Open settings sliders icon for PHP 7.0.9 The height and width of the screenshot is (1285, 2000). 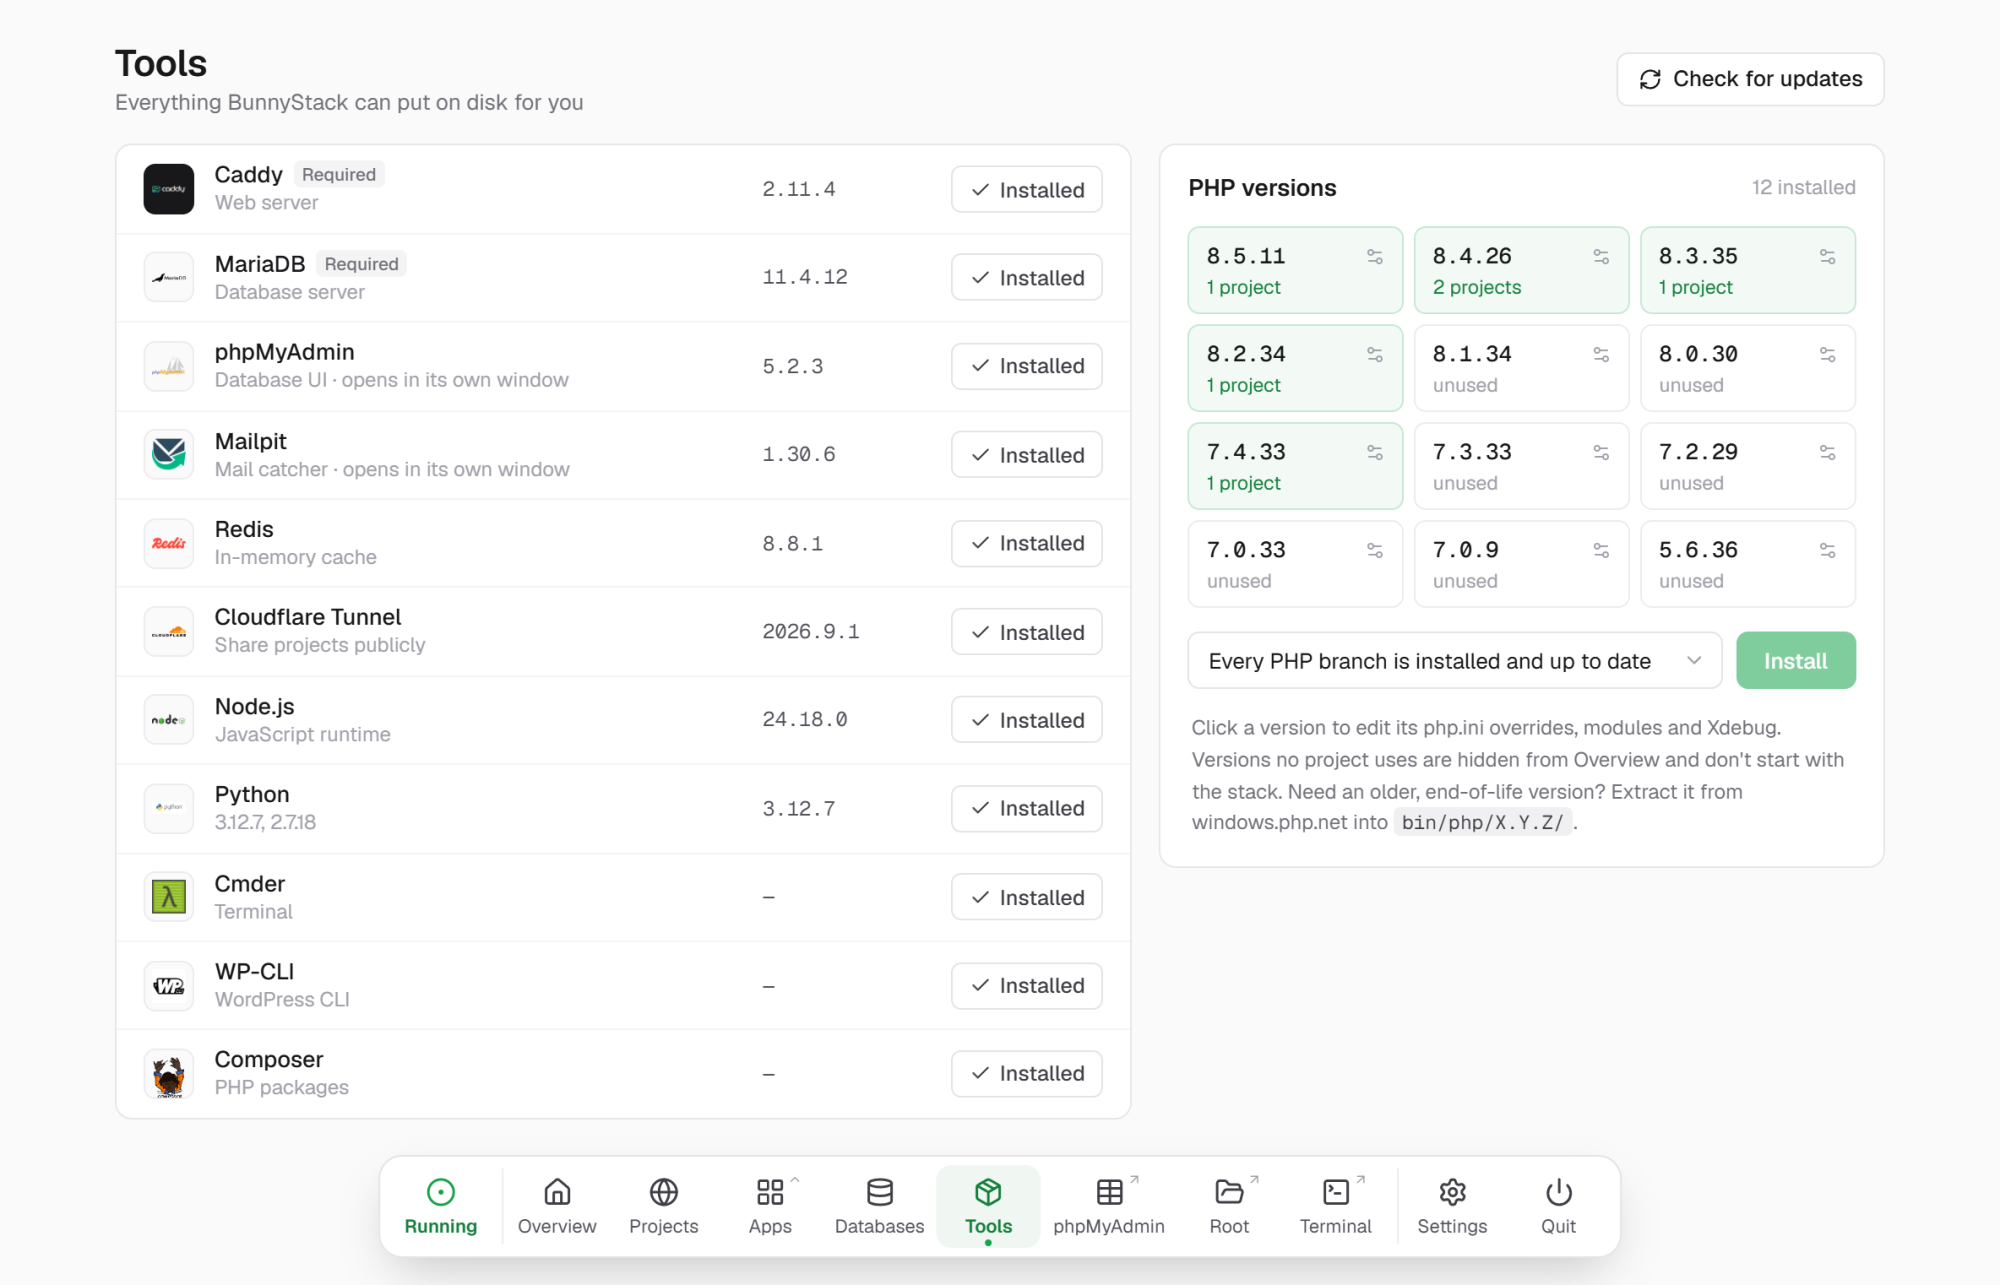[1601, 551]
